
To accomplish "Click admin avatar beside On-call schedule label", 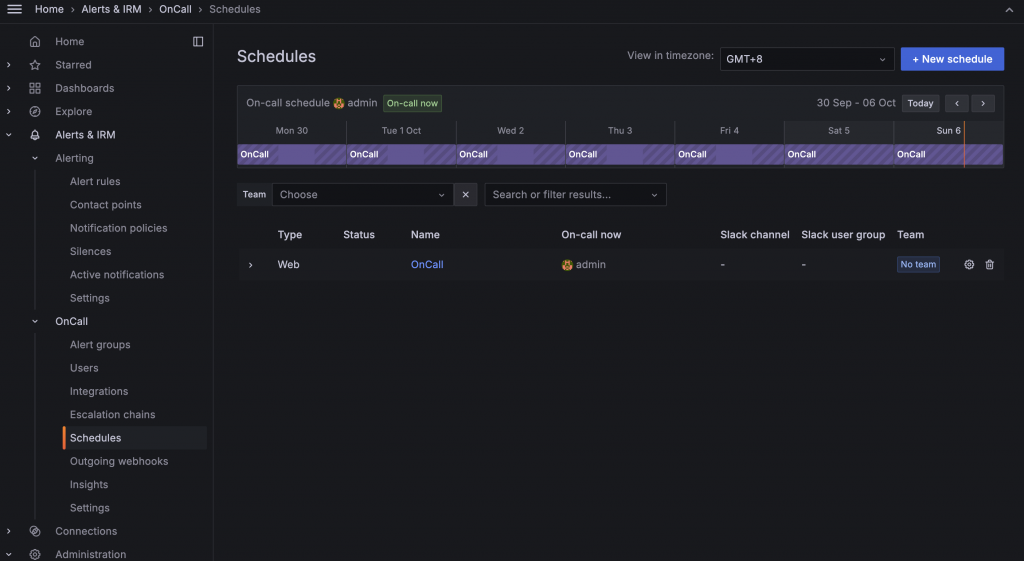I will [x=339, y=103].
